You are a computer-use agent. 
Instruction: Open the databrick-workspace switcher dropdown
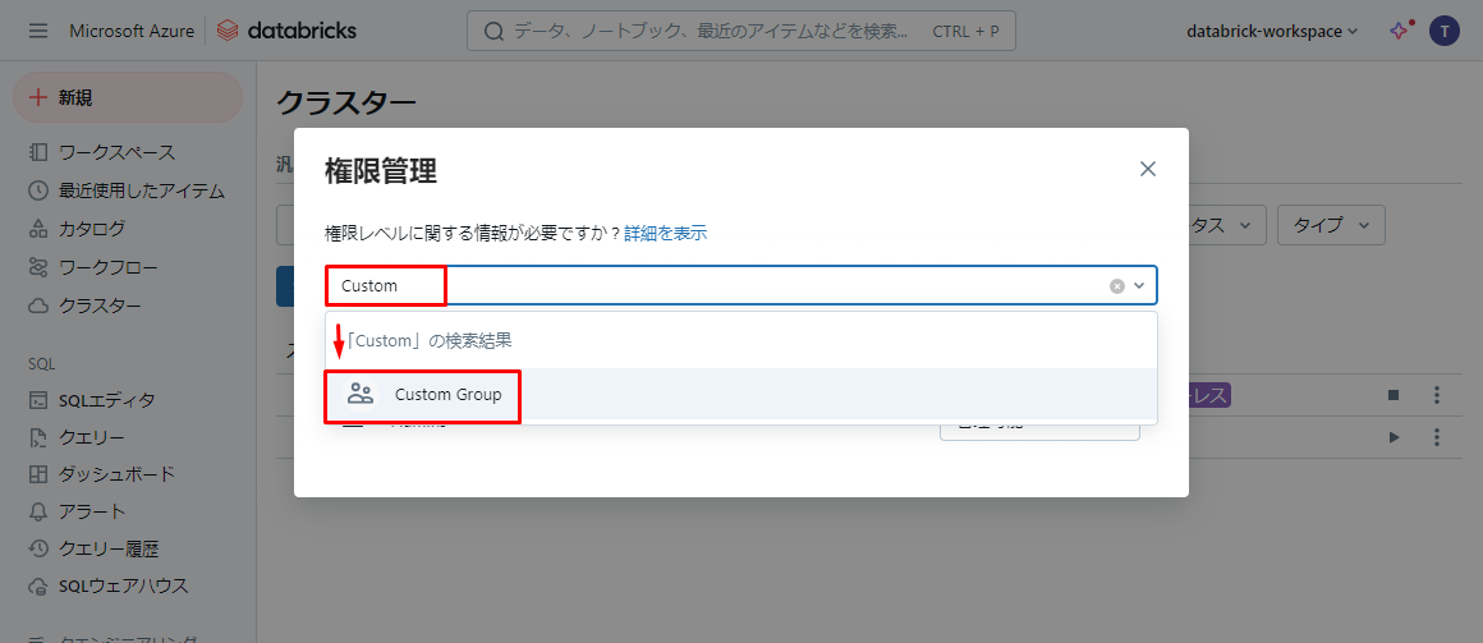(1271, 31)
